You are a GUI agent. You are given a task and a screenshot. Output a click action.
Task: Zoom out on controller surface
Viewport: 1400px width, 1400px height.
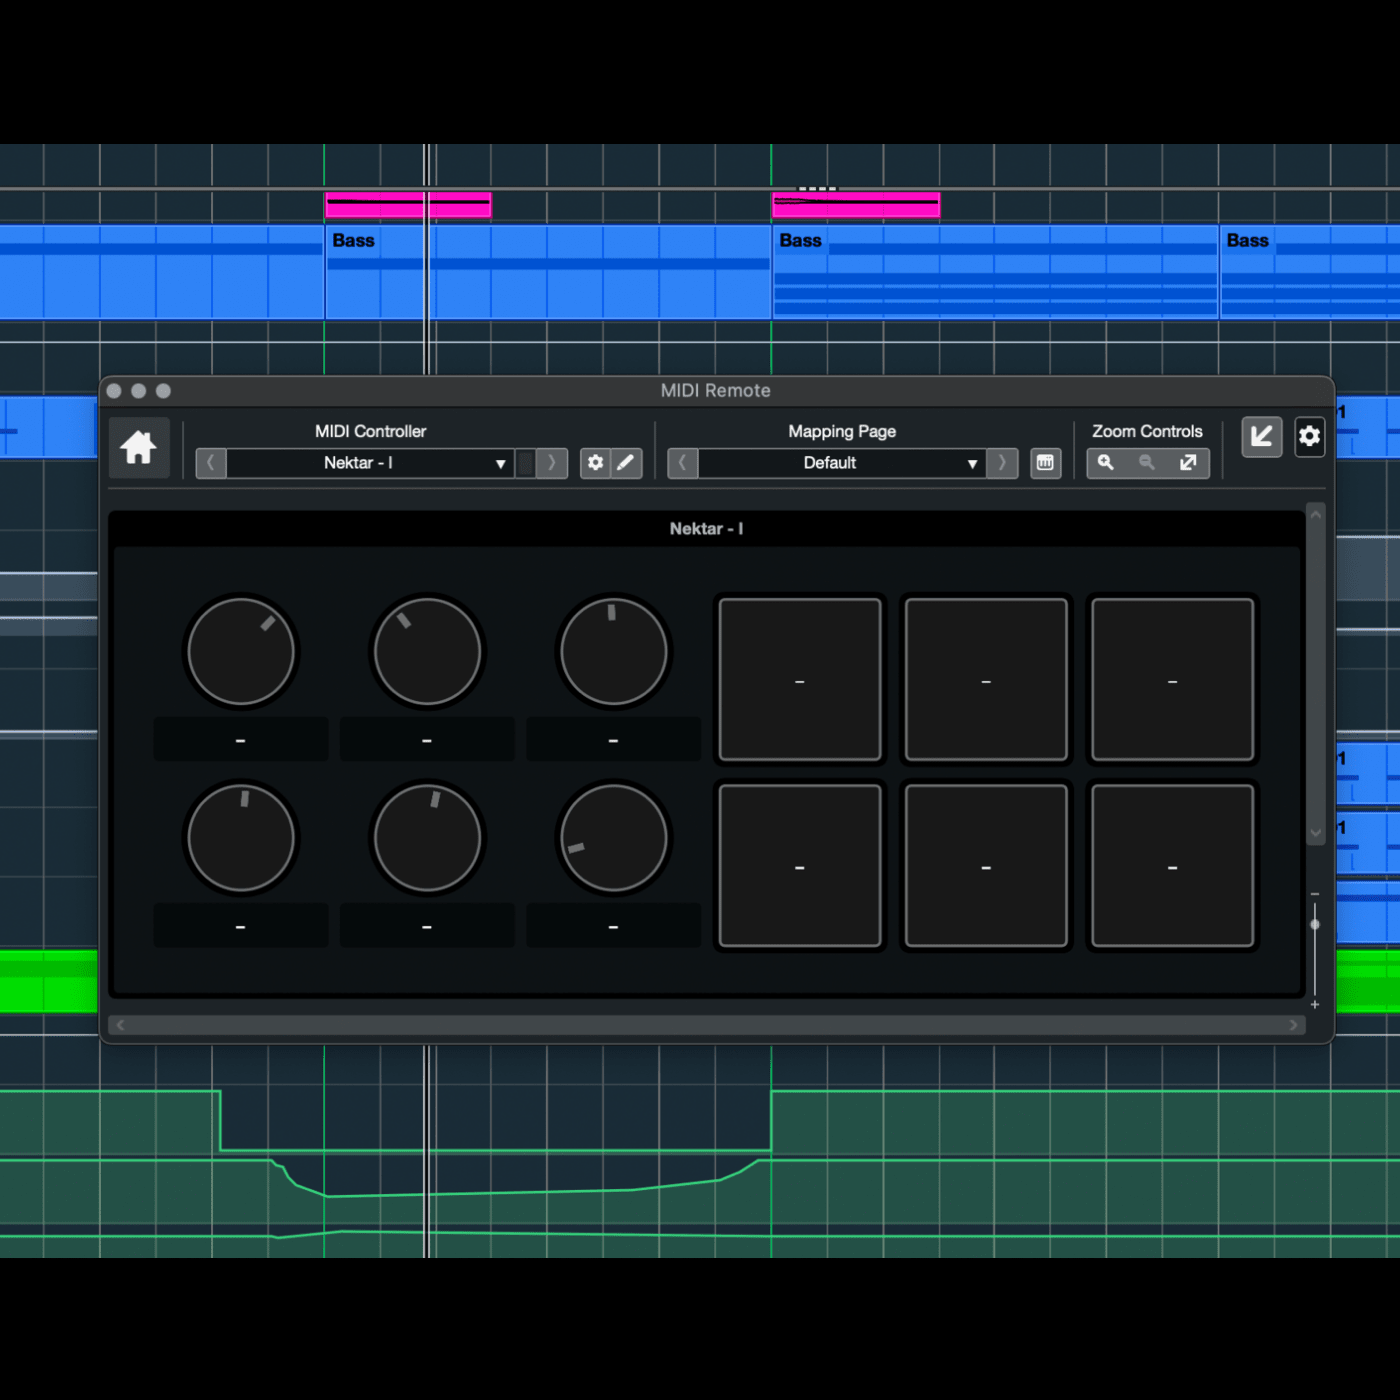1147,463
